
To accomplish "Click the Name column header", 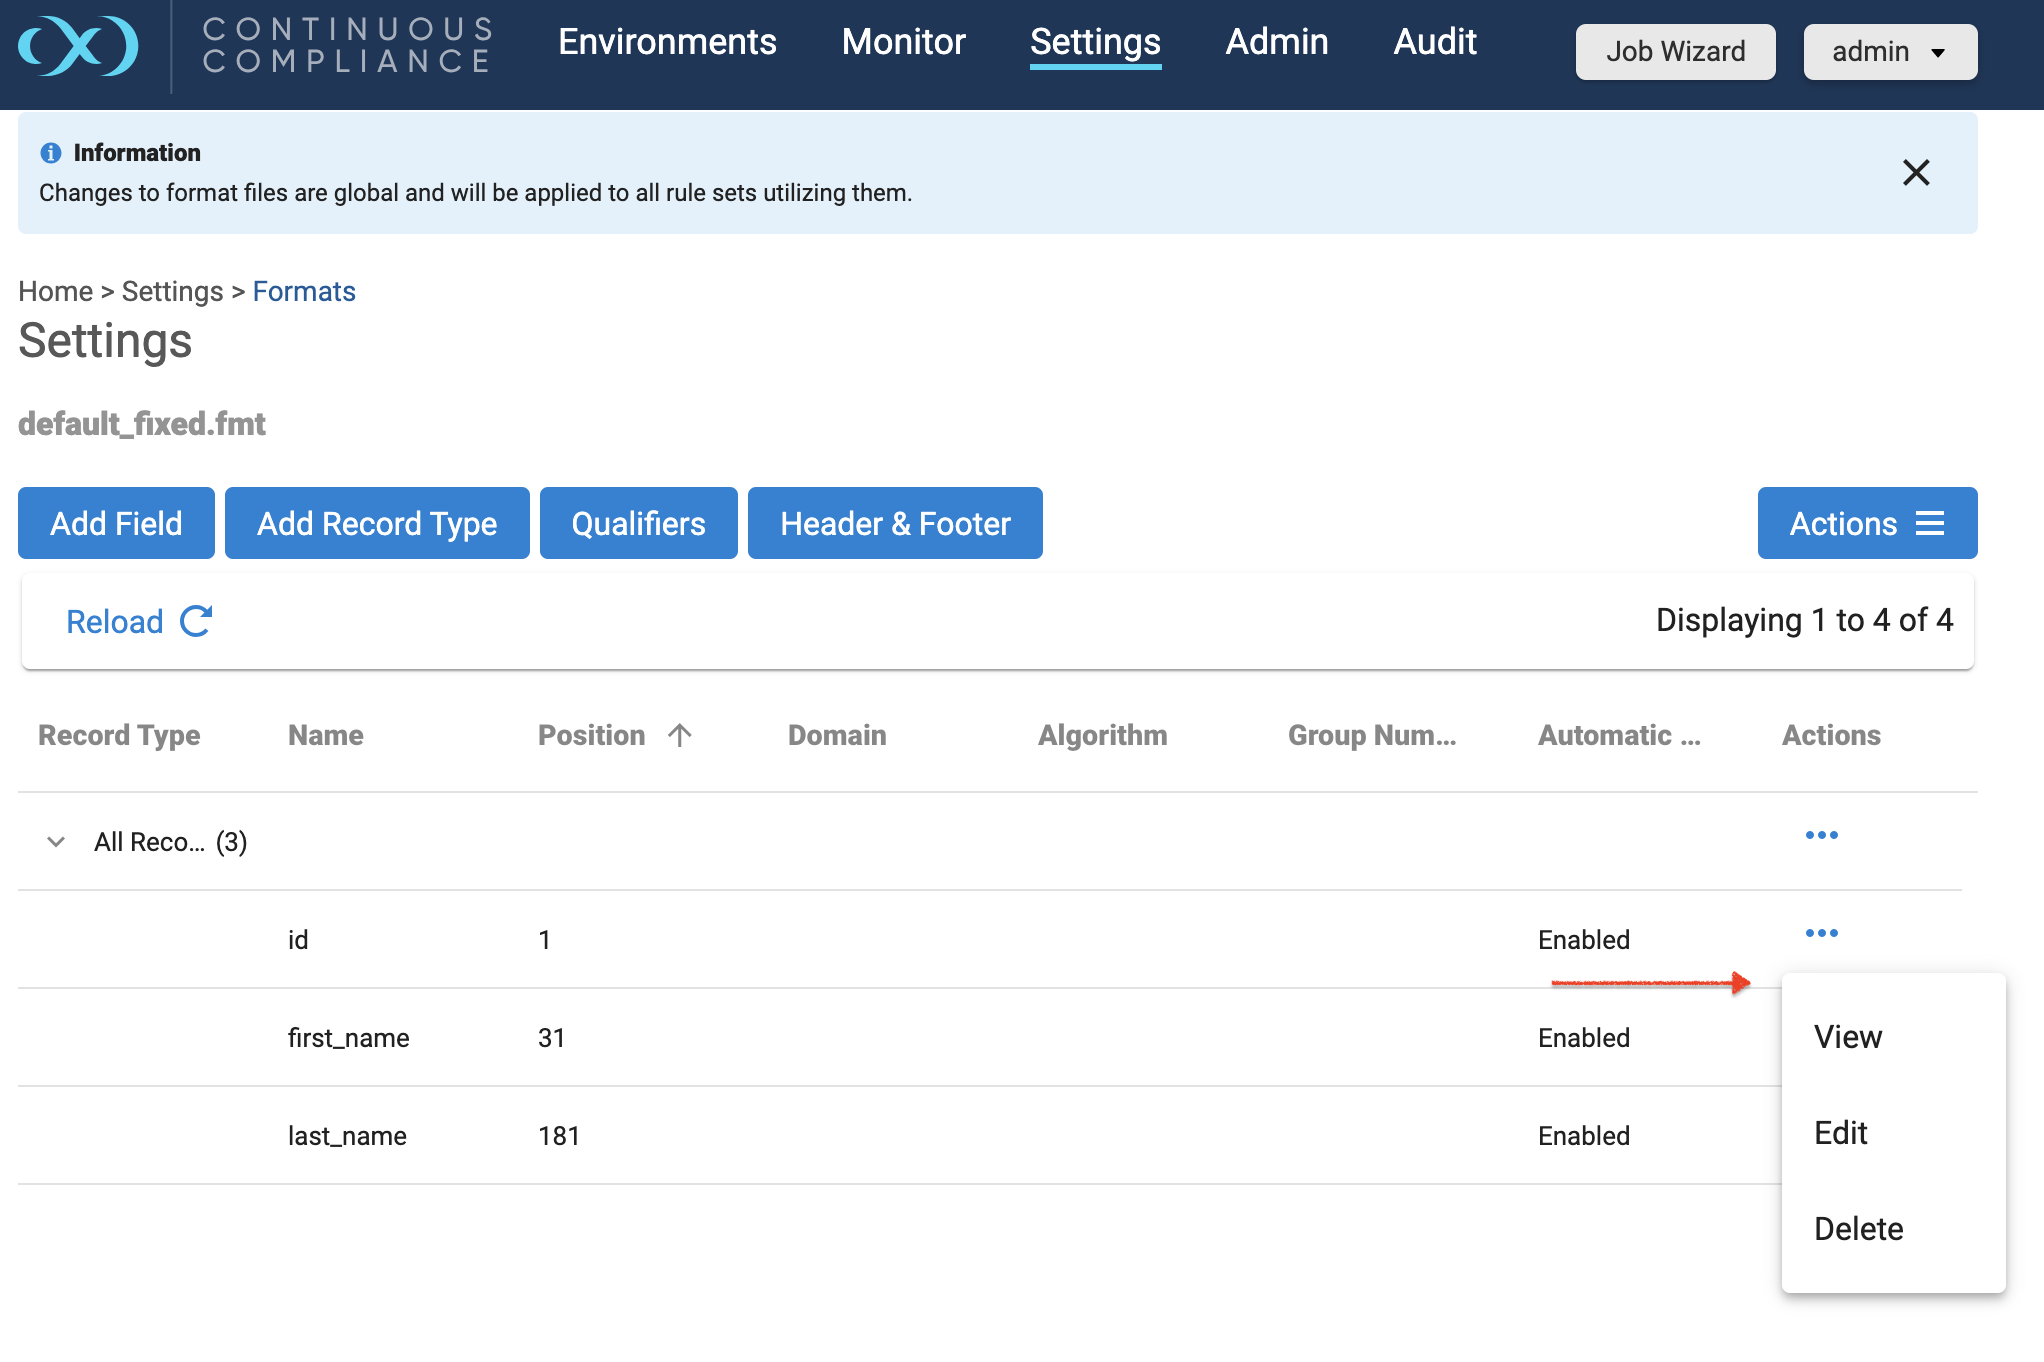I will (325, 735).
